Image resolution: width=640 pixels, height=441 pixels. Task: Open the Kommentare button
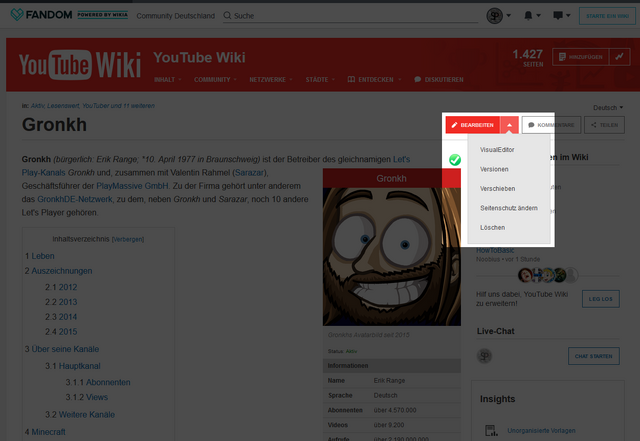[551, 125]
